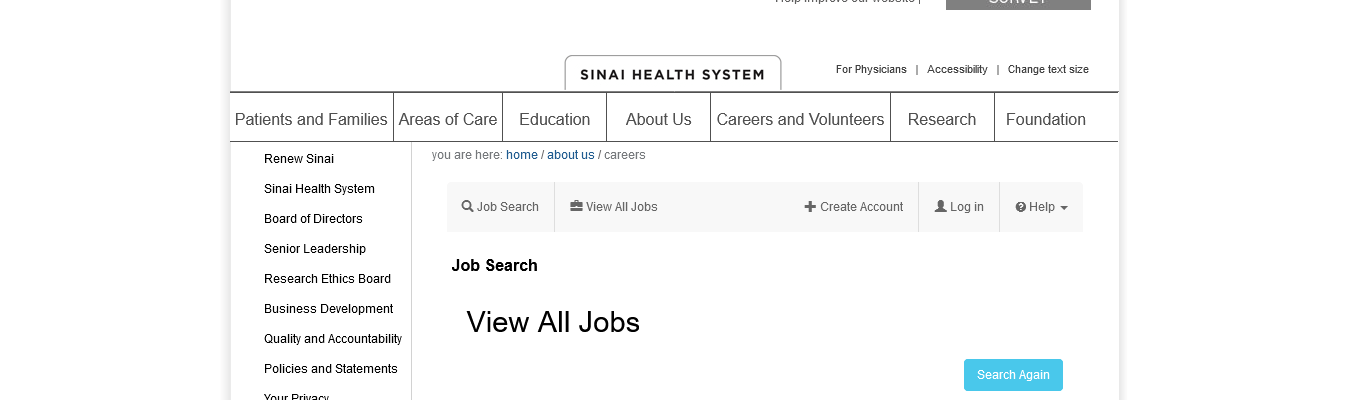The width and height of the screenshot is (1366, 400).
Task: Click the Sinai Health System logo
Action: pos(672,74)
